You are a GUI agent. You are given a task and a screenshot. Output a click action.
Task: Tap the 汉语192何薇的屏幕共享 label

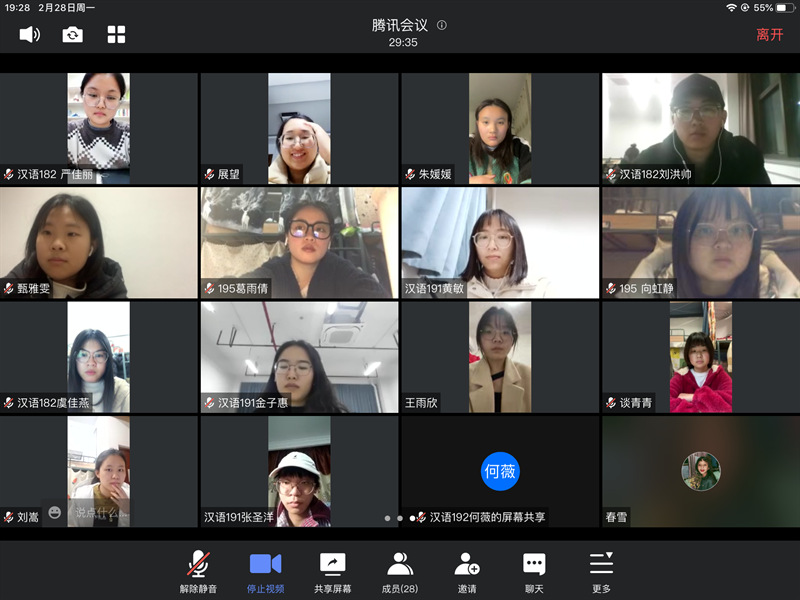click(487, 517)
